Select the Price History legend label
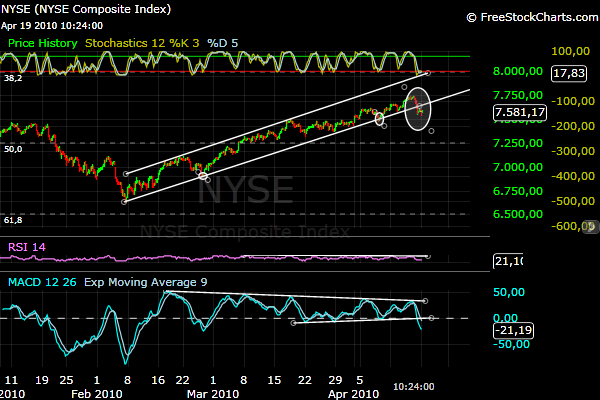 pos(42,43)
